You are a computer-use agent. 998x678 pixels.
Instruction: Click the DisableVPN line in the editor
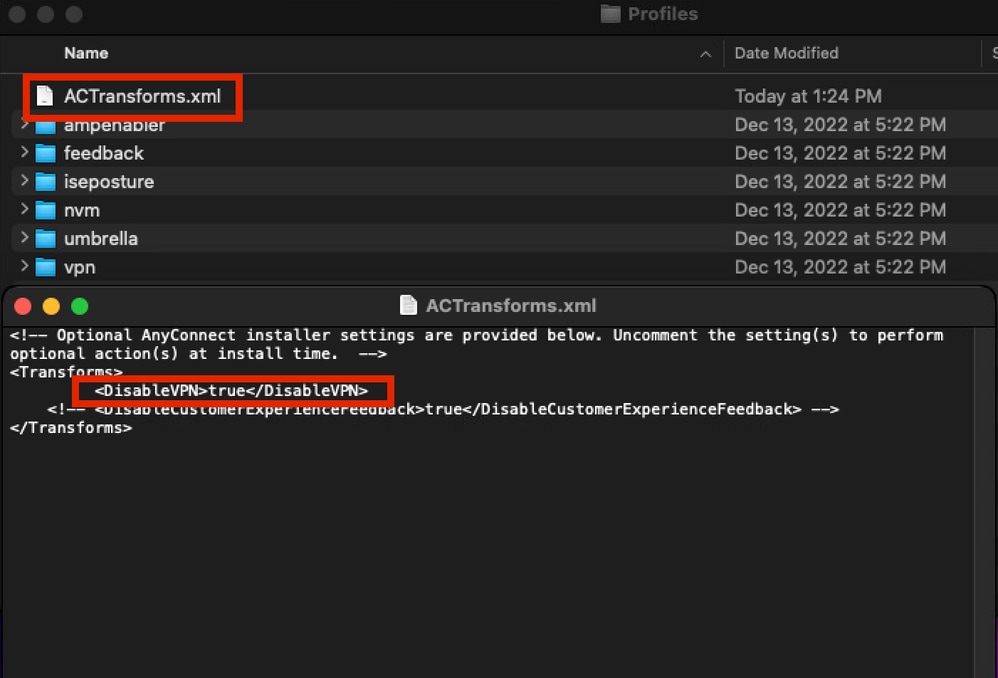pos(231,390)
